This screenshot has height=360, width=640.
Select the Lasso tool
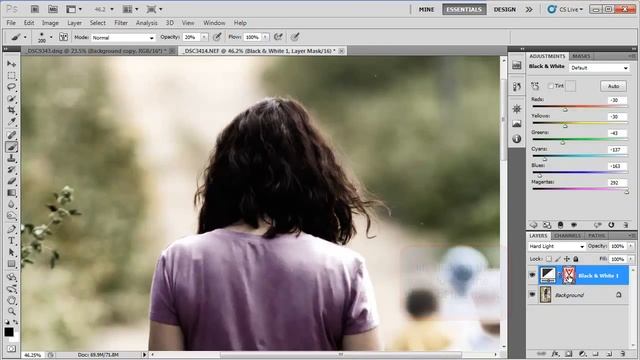click(11, 87)
